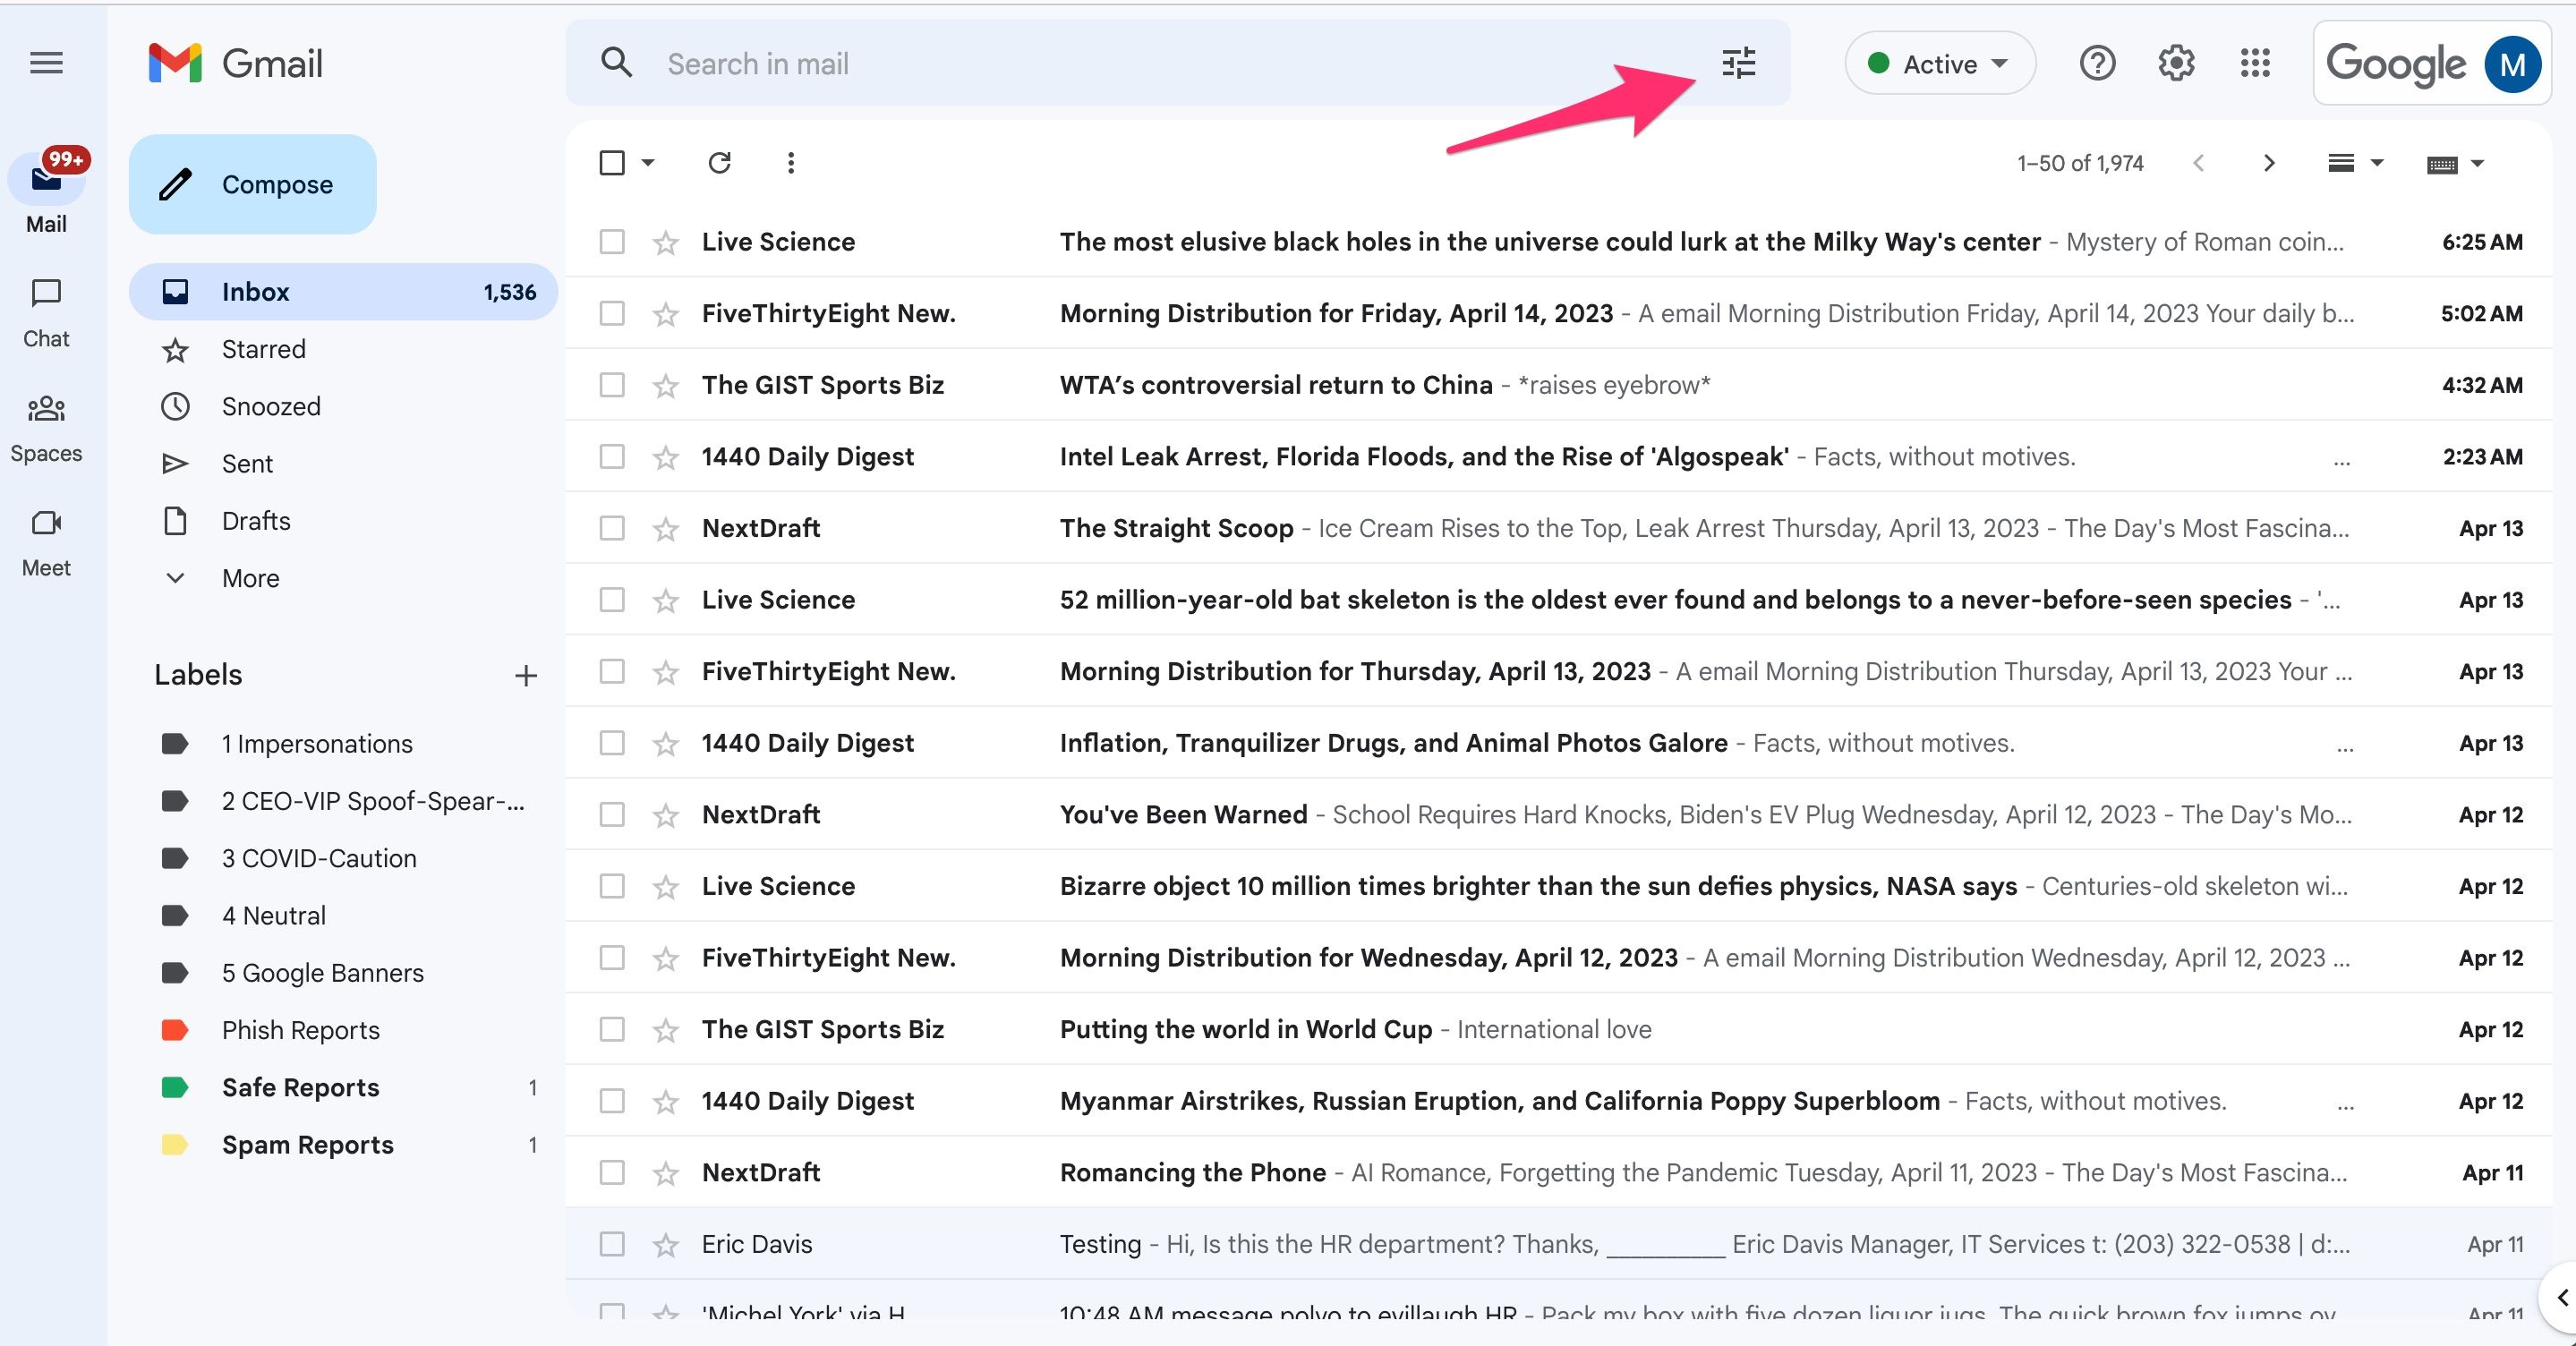Star the Putting the world in World Cup email
Viewport: 2576px width, 1346px height.
click(665, 1029)
